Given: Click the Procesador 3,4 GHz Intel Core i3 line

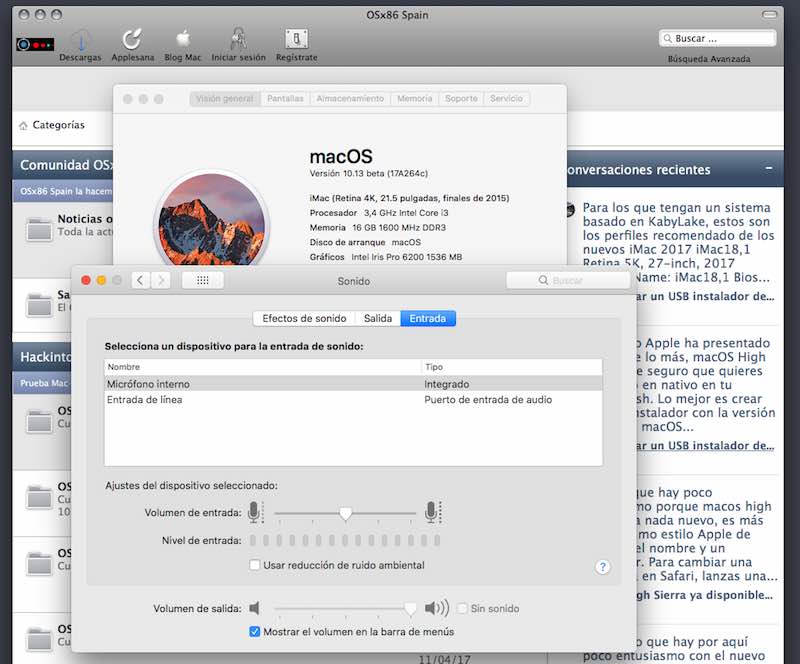Looking at the screenshot, I should pyautogui.click(x=379, y=213).
